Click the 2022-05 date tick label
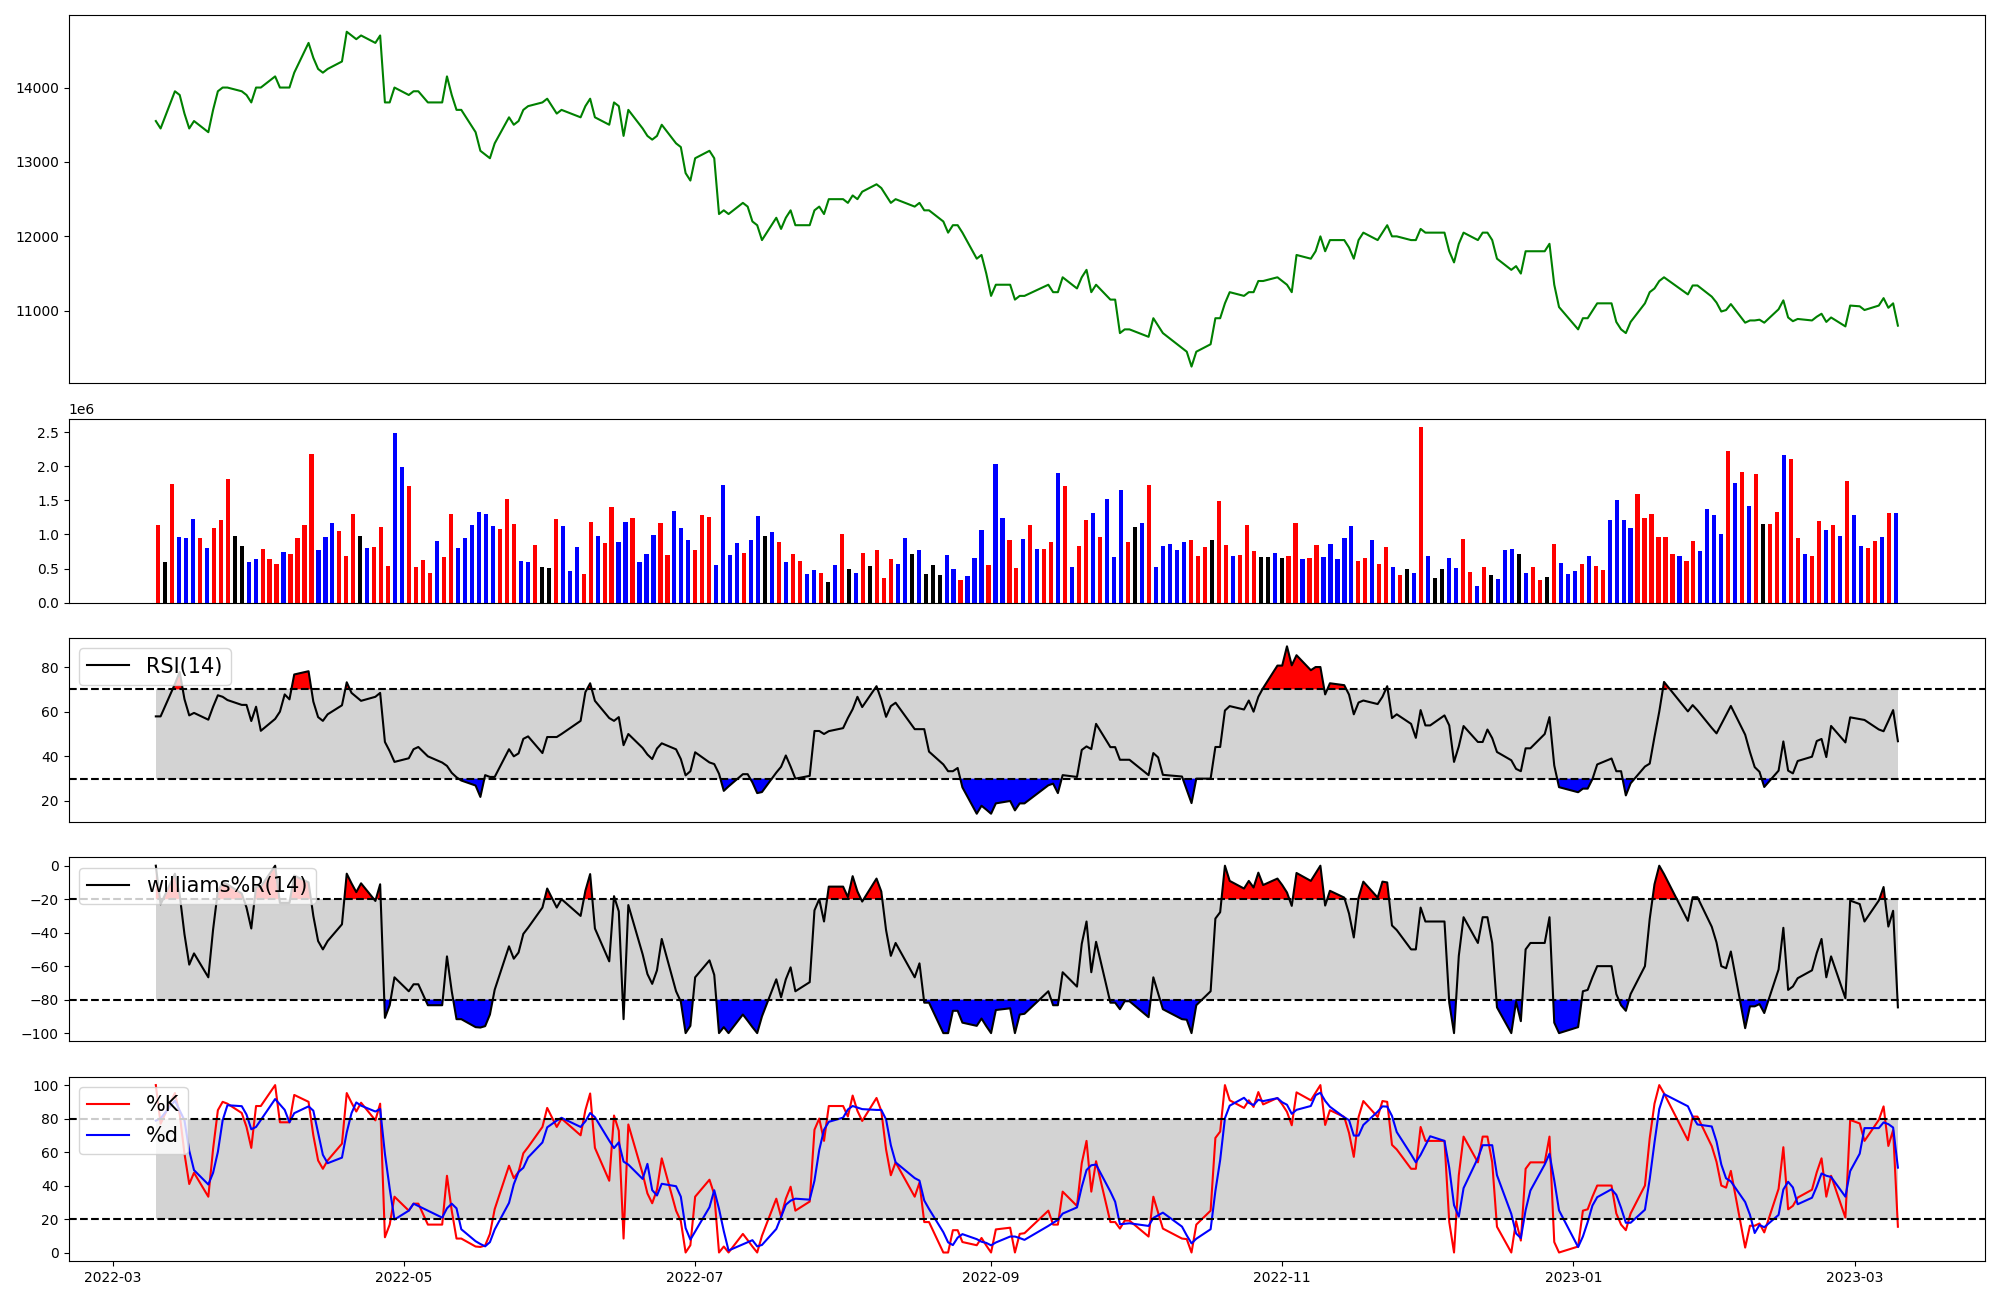The height and width of the screenshot is (1300, 2000). (x=404, y=1277)
